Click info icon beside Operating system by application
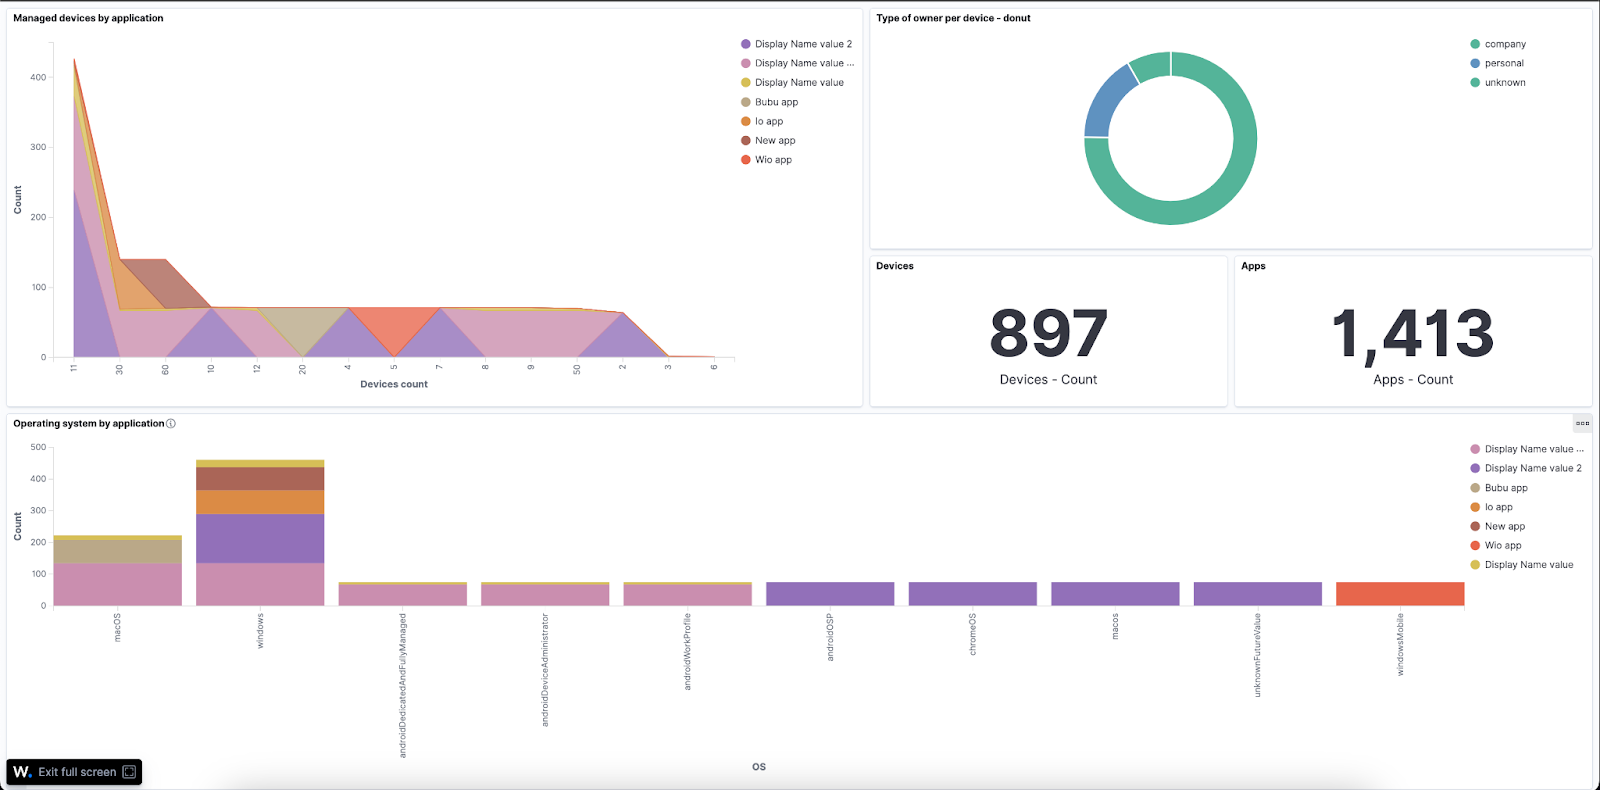This screenshot has height=790, width=1600. pyautogui.click(x=171, y=424)
